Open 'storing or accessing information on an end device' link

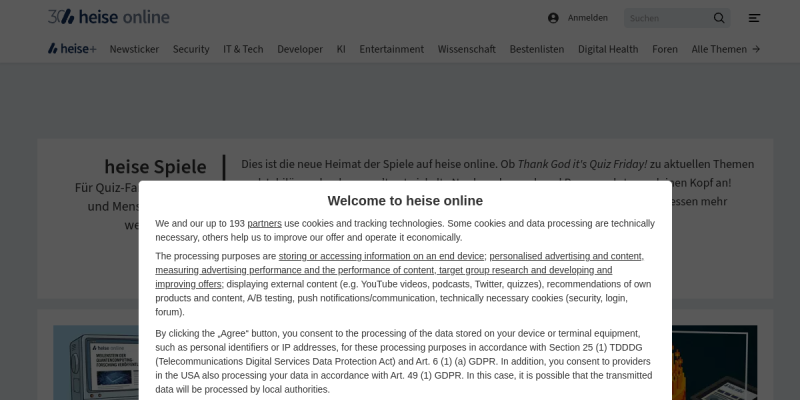pos(381,256)
